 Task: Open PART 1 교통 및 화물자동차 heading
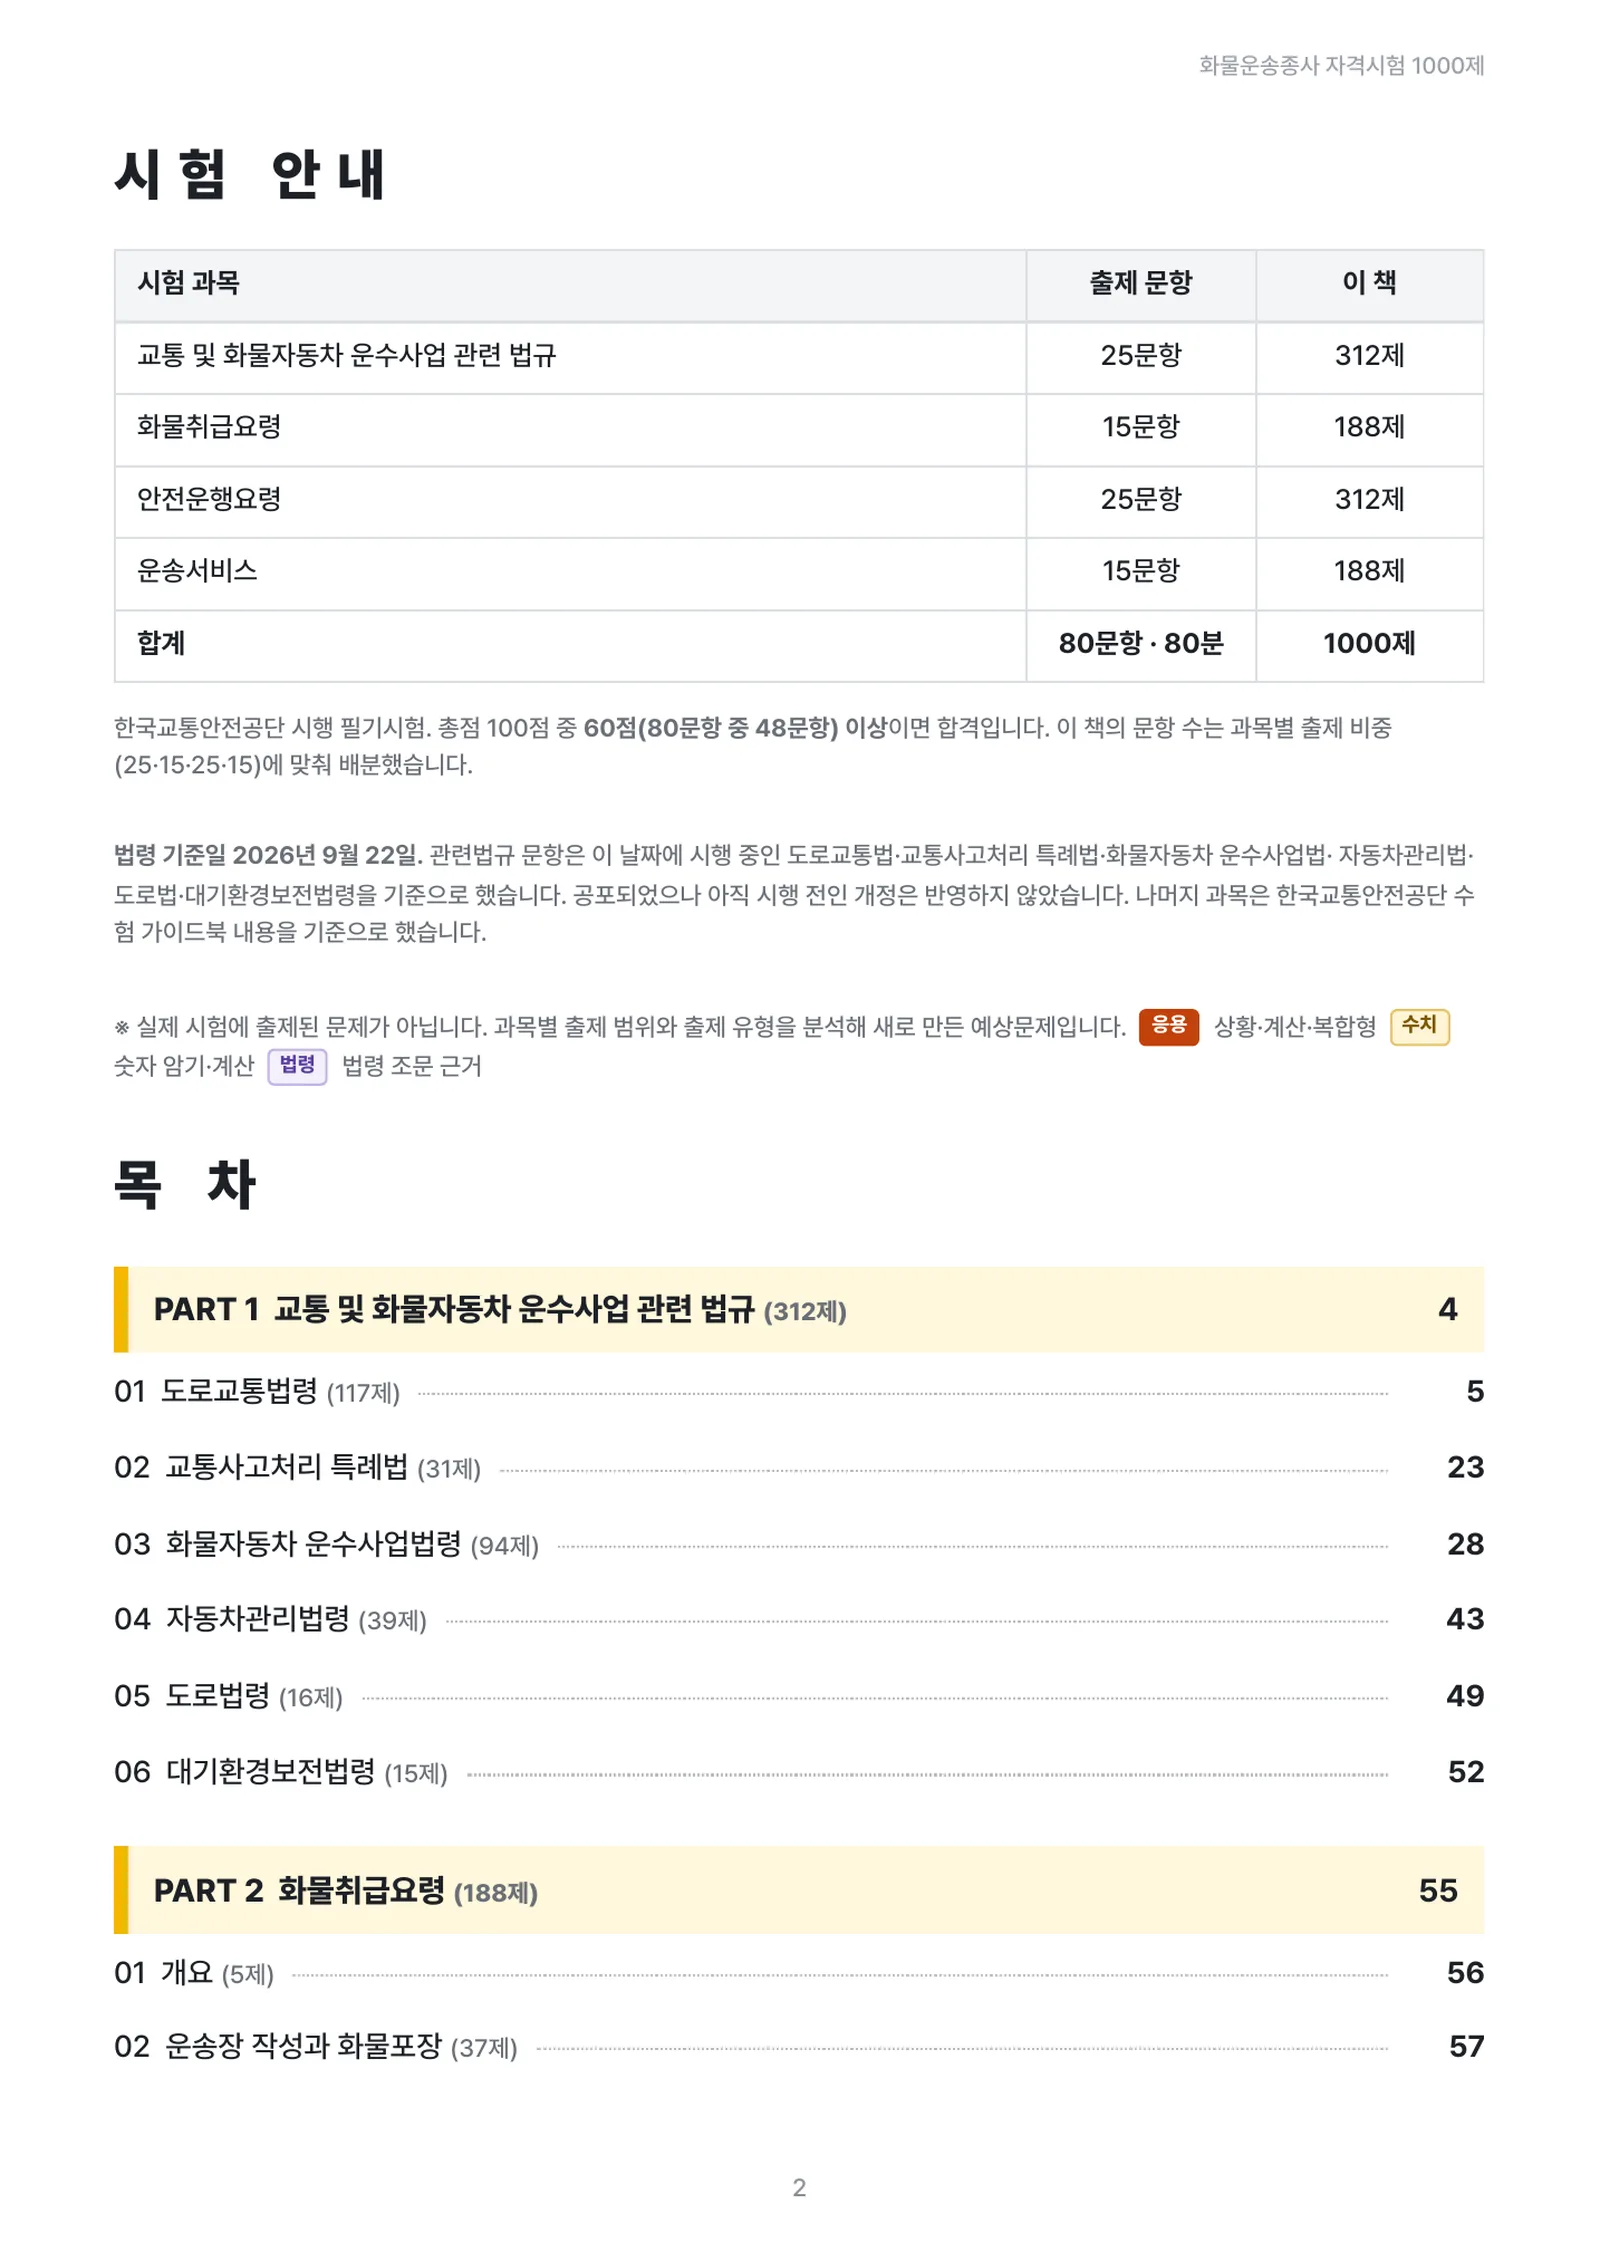tap(798, 1309)
